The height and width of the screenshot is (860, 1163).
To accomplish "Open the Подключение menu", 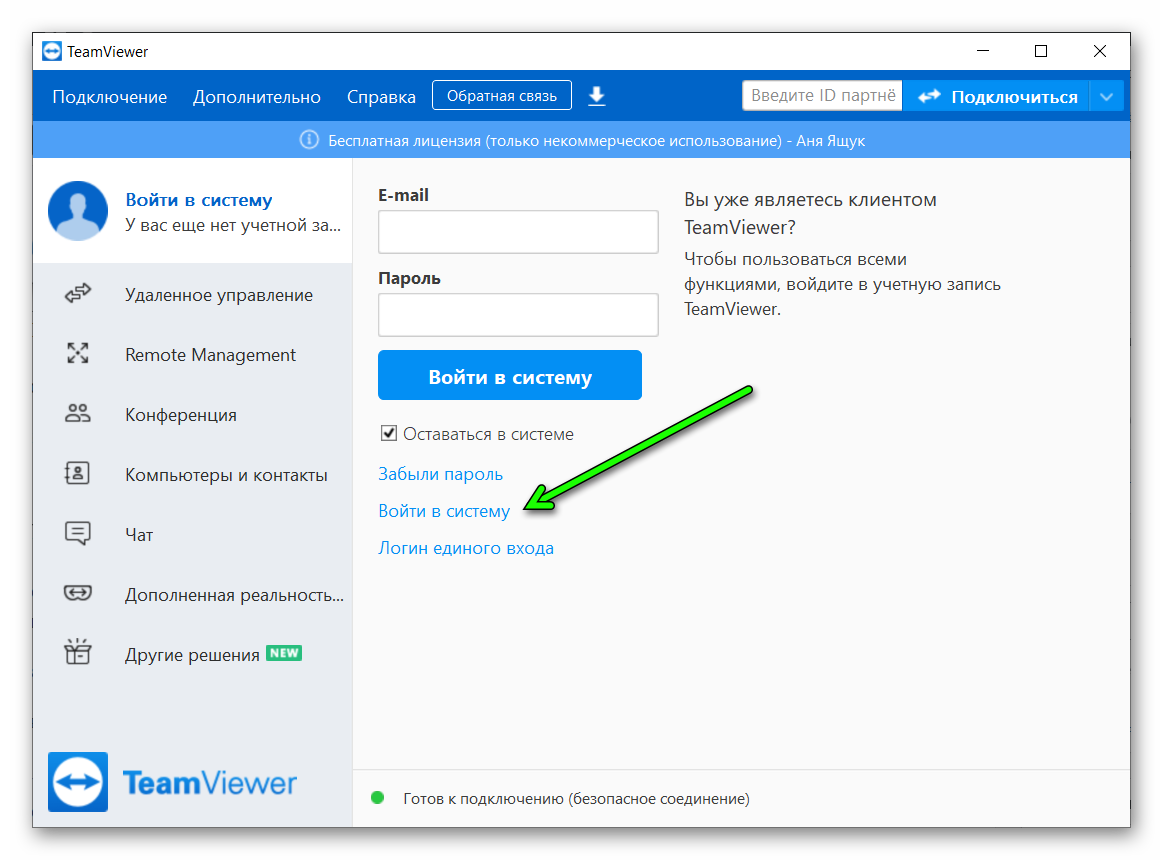I will pos(109,97).
